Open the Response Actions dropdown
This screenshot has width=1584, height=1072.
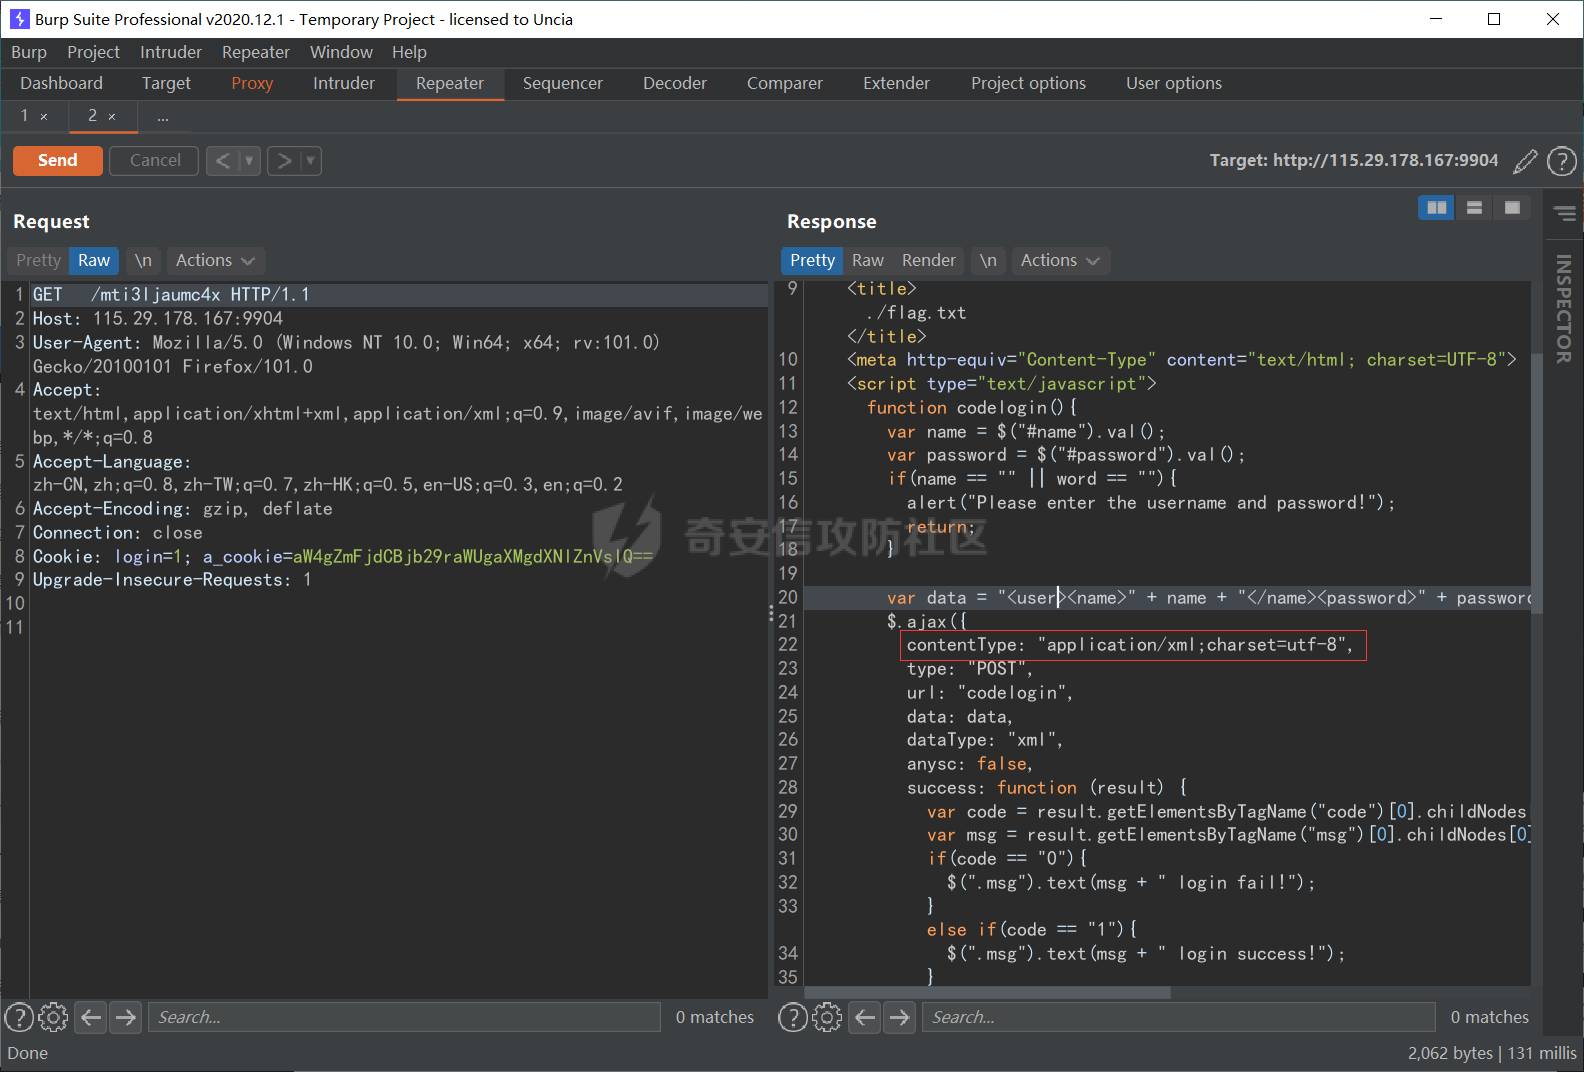point(1060,260)
